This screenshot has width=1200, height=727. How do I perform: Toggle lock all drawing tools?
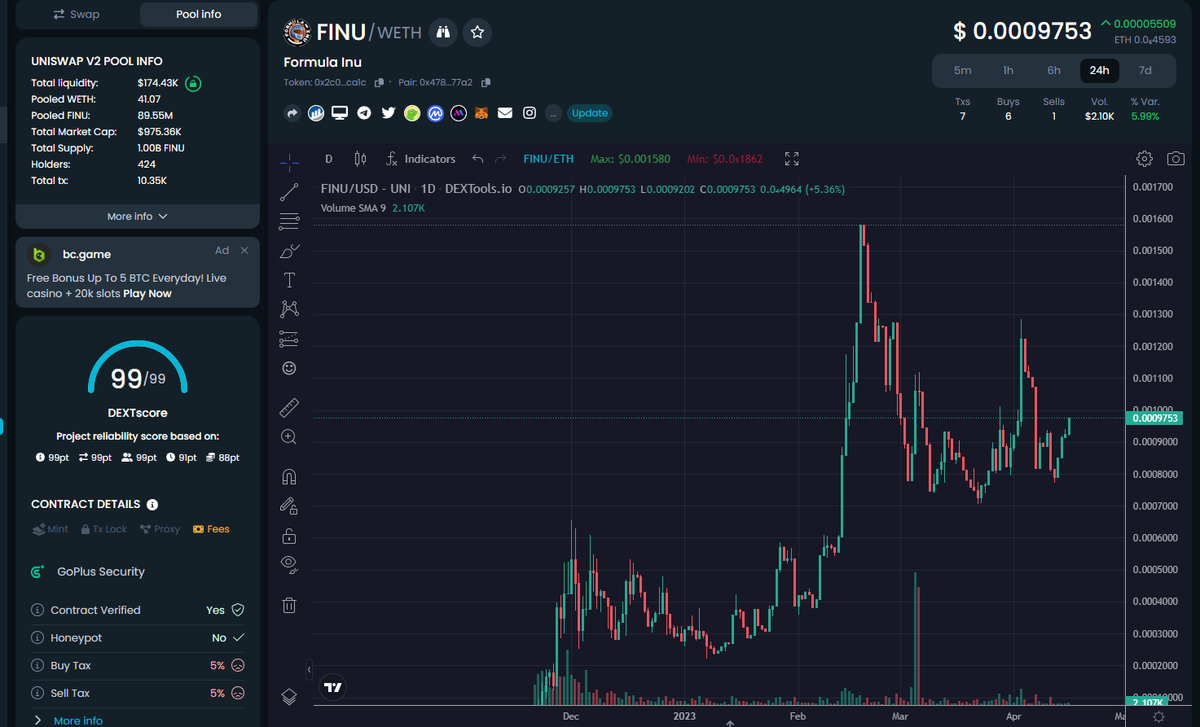point(289,535)
